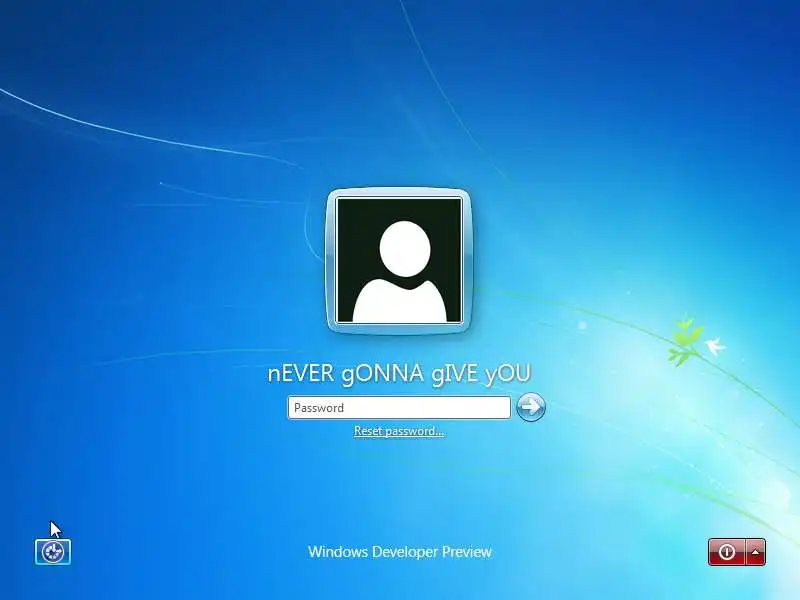Click the nEVER gONNA gIVE yOU username
This screenshot has height=600, width=800.
[399, 374]
